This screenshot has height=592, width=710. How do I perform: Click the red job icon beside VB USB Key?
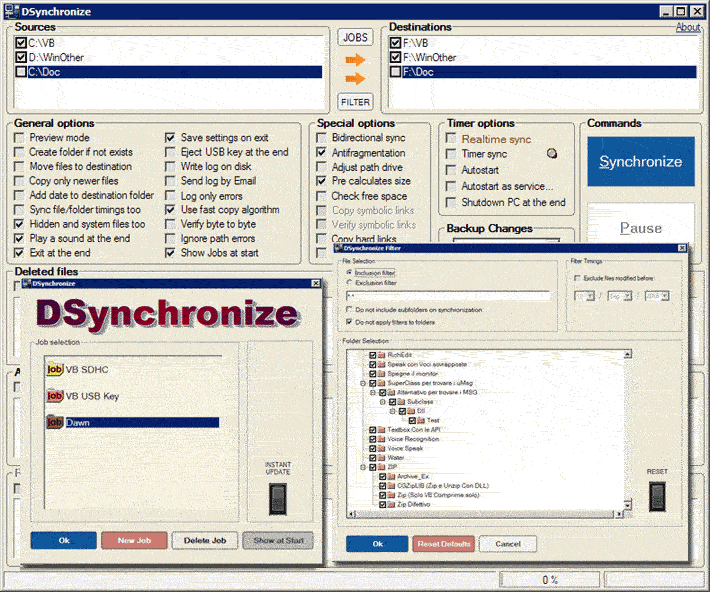(x=55, y=395)
